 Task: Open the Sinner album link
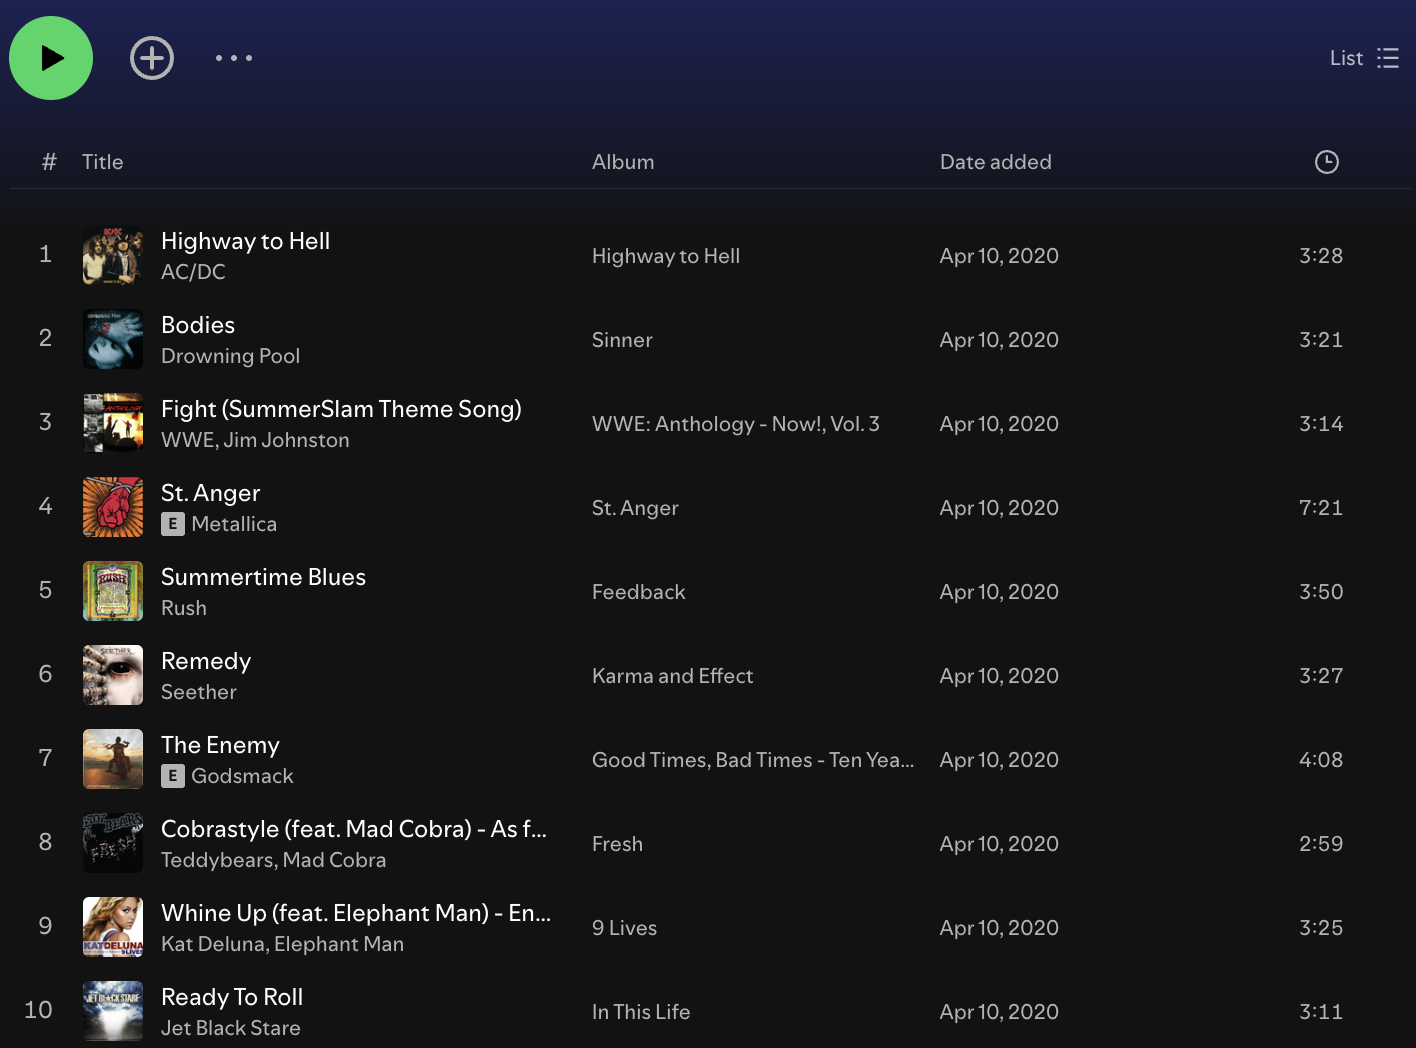[622, 340]
